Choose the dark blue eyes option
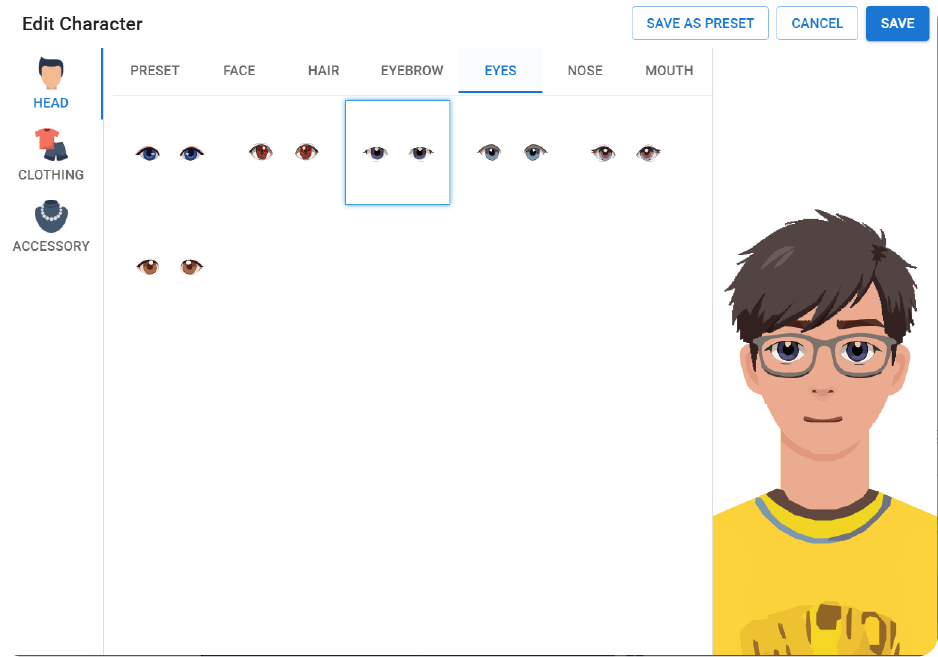The height and width of the screenshot is (657, 938). pos(169,153)
